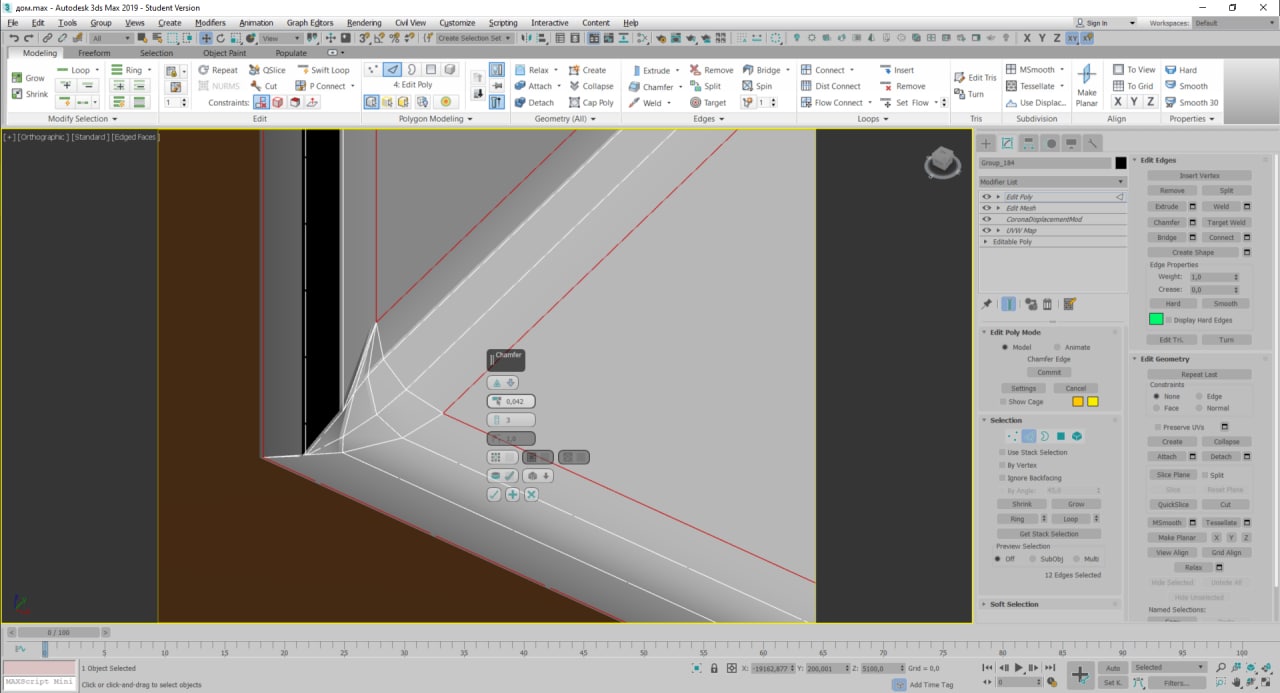Click the Split edges tool in the ribbon

point(705,86)
